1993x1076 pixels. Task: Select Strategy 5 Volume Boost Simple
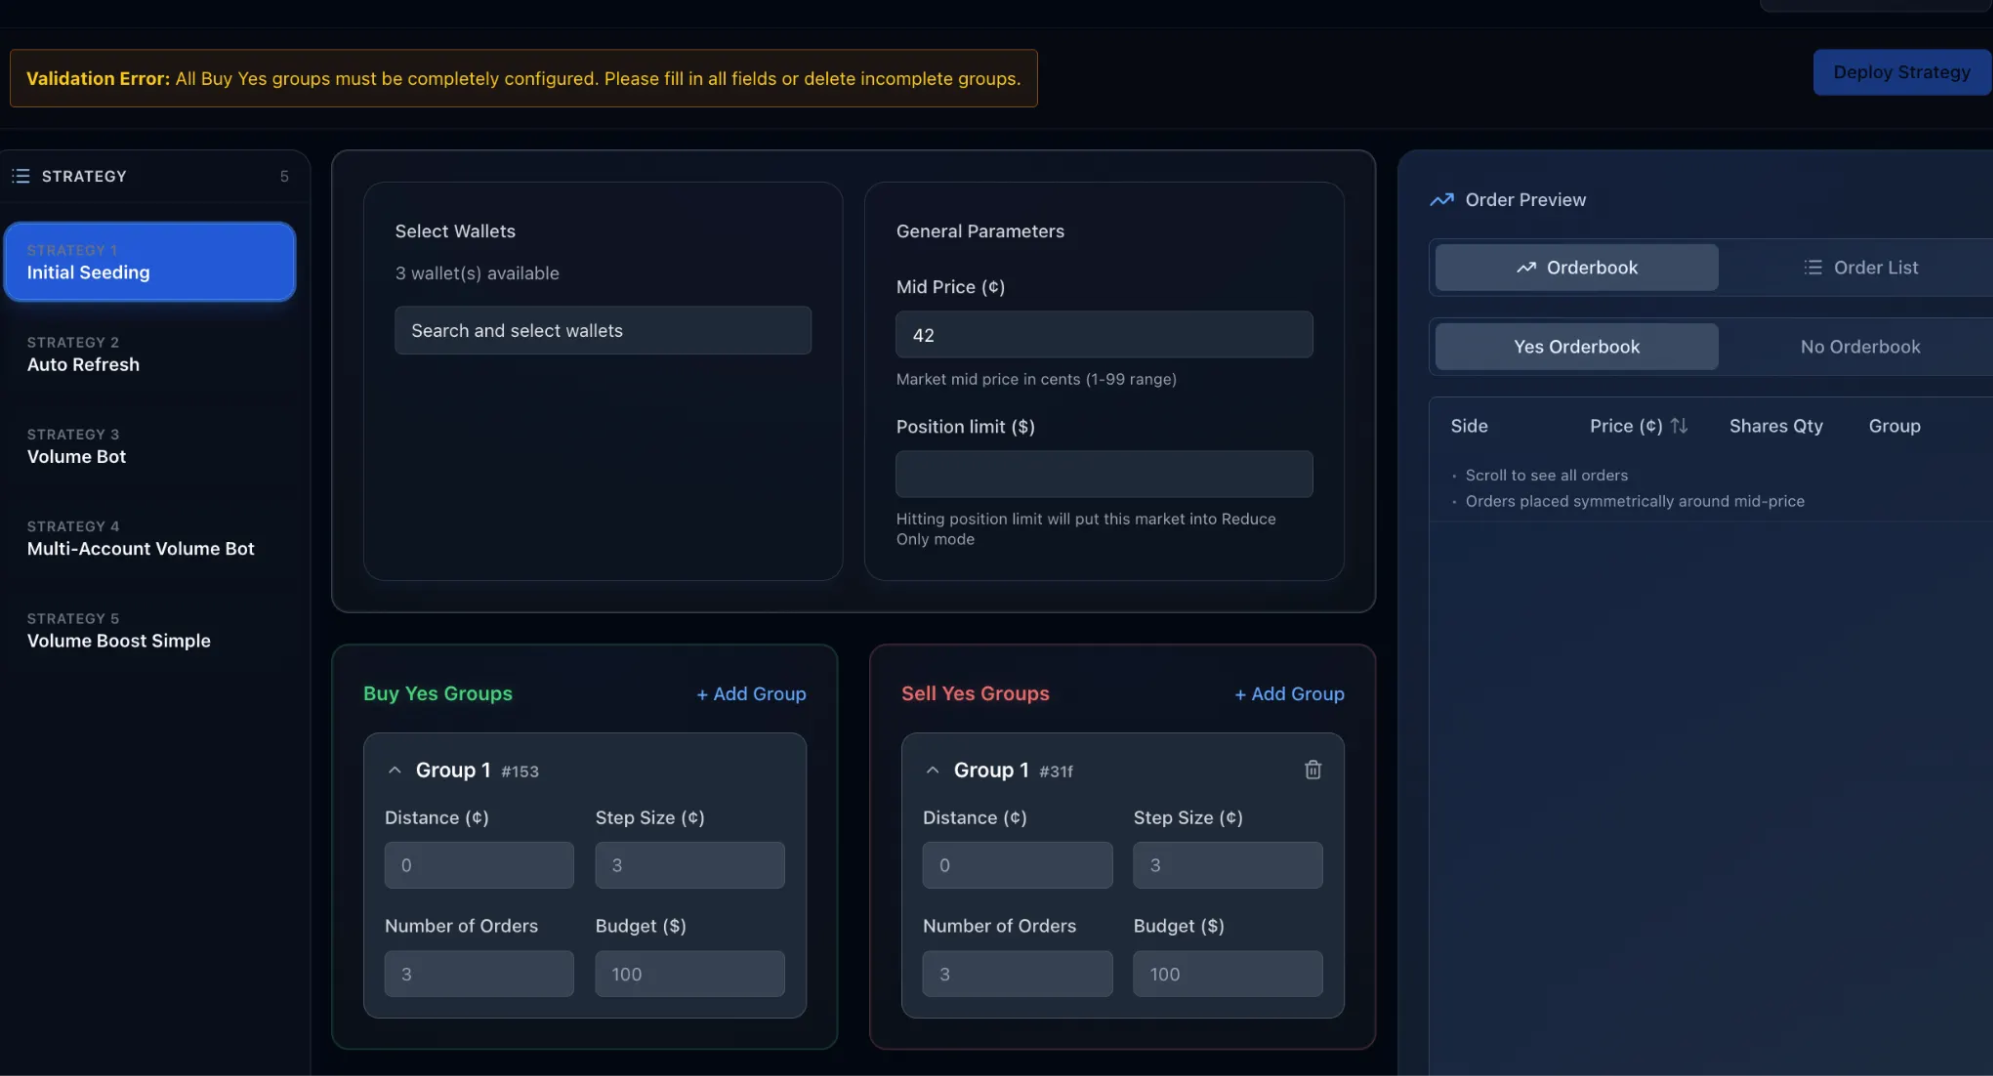pyautogui.click(x=150, y=631)
